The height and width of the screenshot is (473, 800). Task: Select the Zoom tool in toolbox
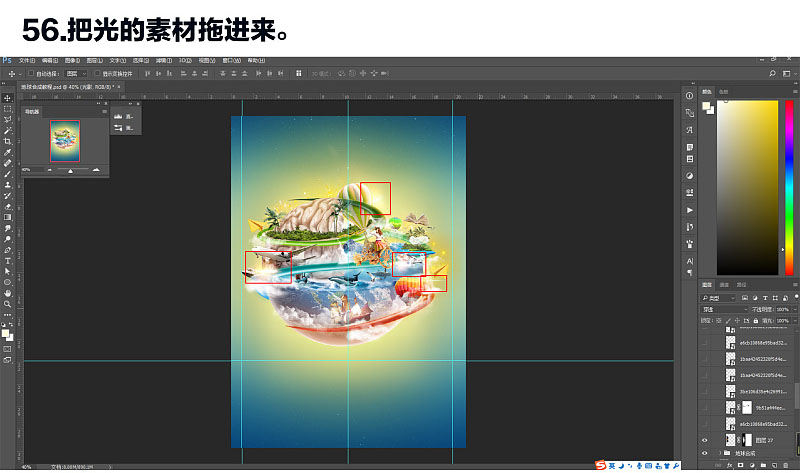click(x=8, y=304)
